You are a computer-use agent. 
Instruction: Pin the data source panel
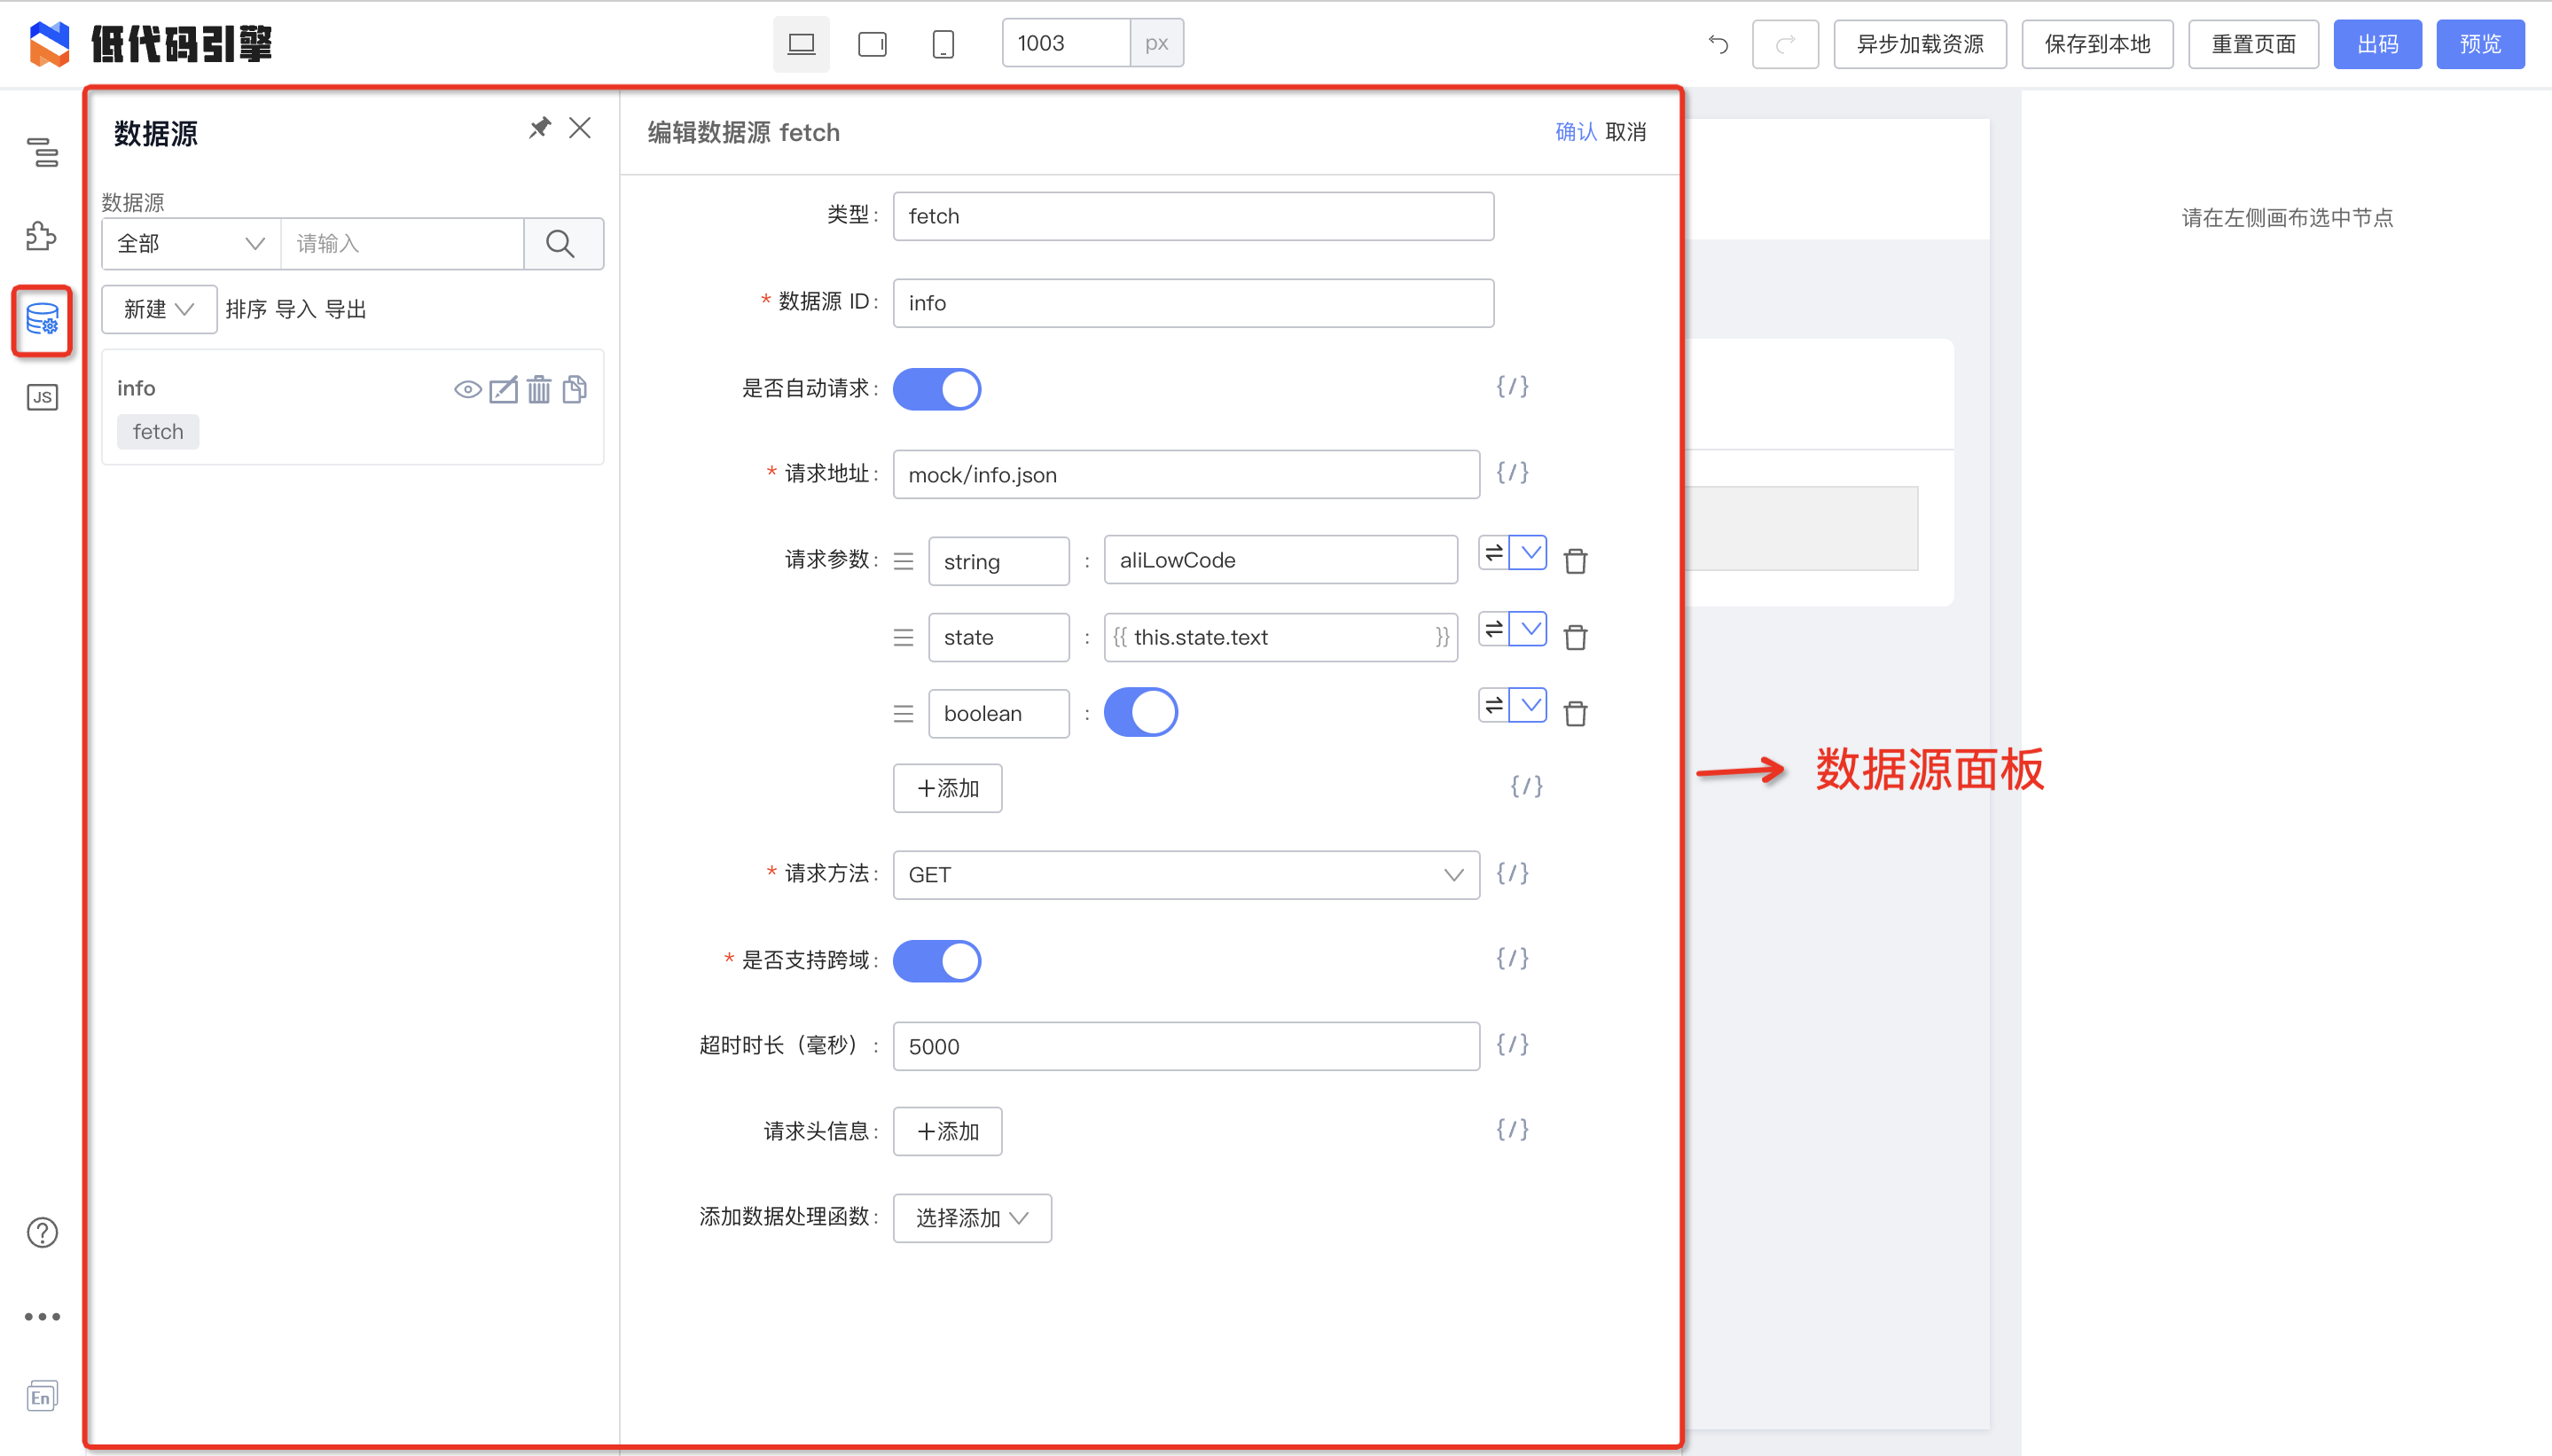[540, 128]
